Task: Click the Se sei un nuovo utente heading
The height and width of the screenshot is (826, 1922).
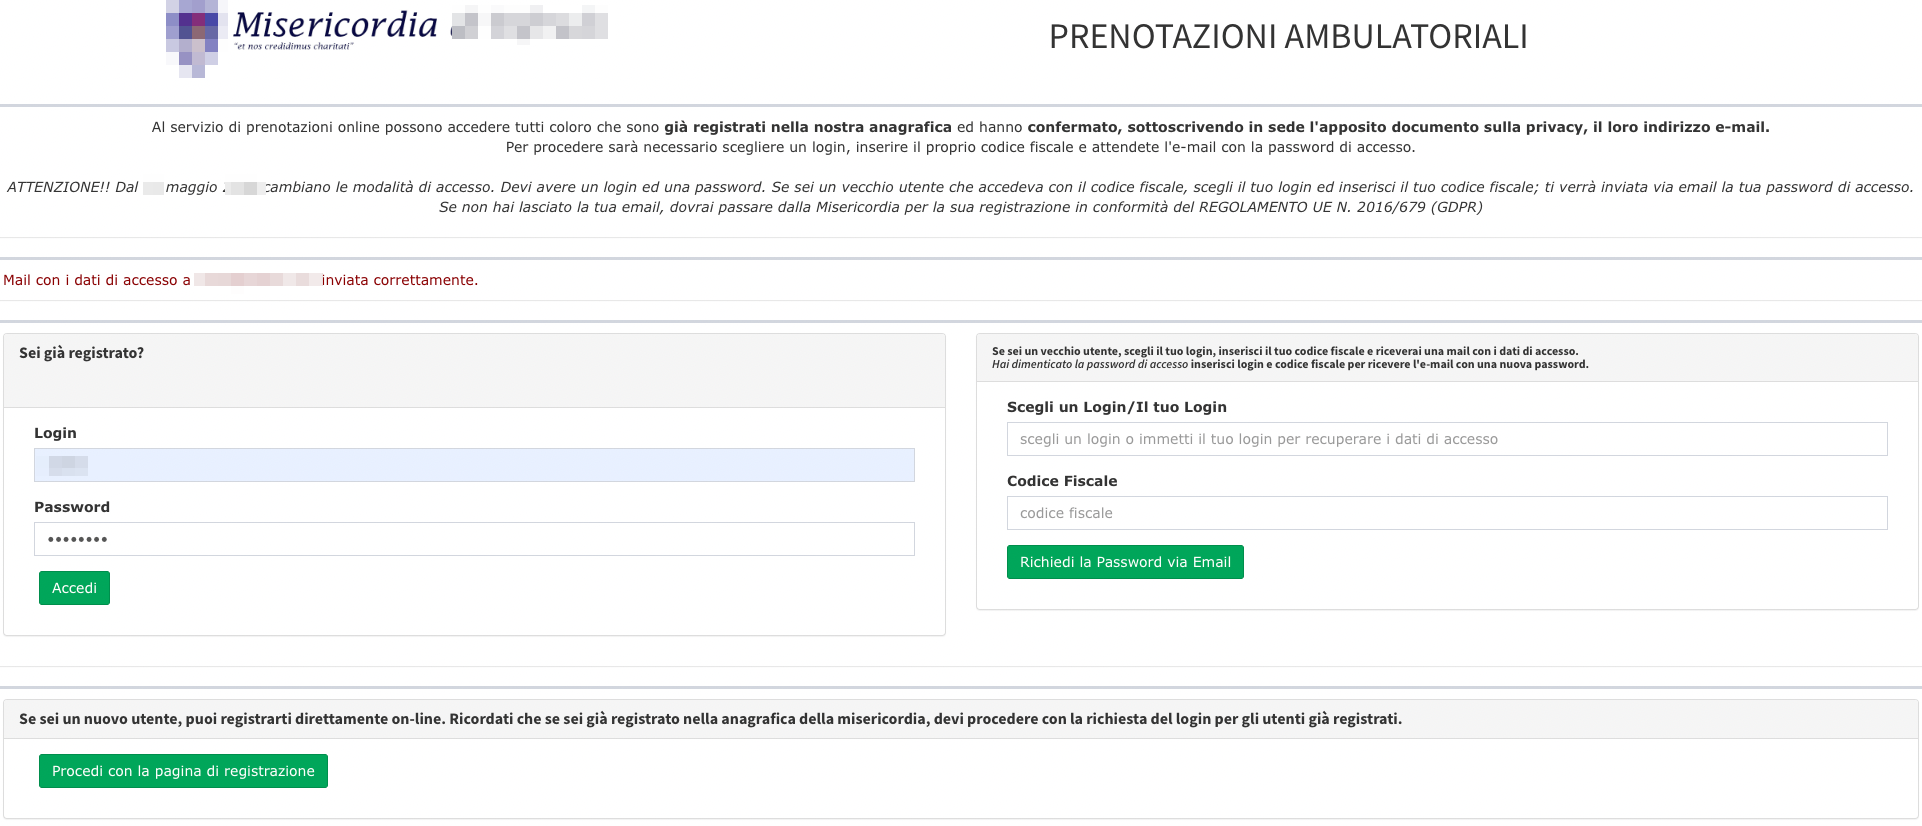Action: [710, 719]
